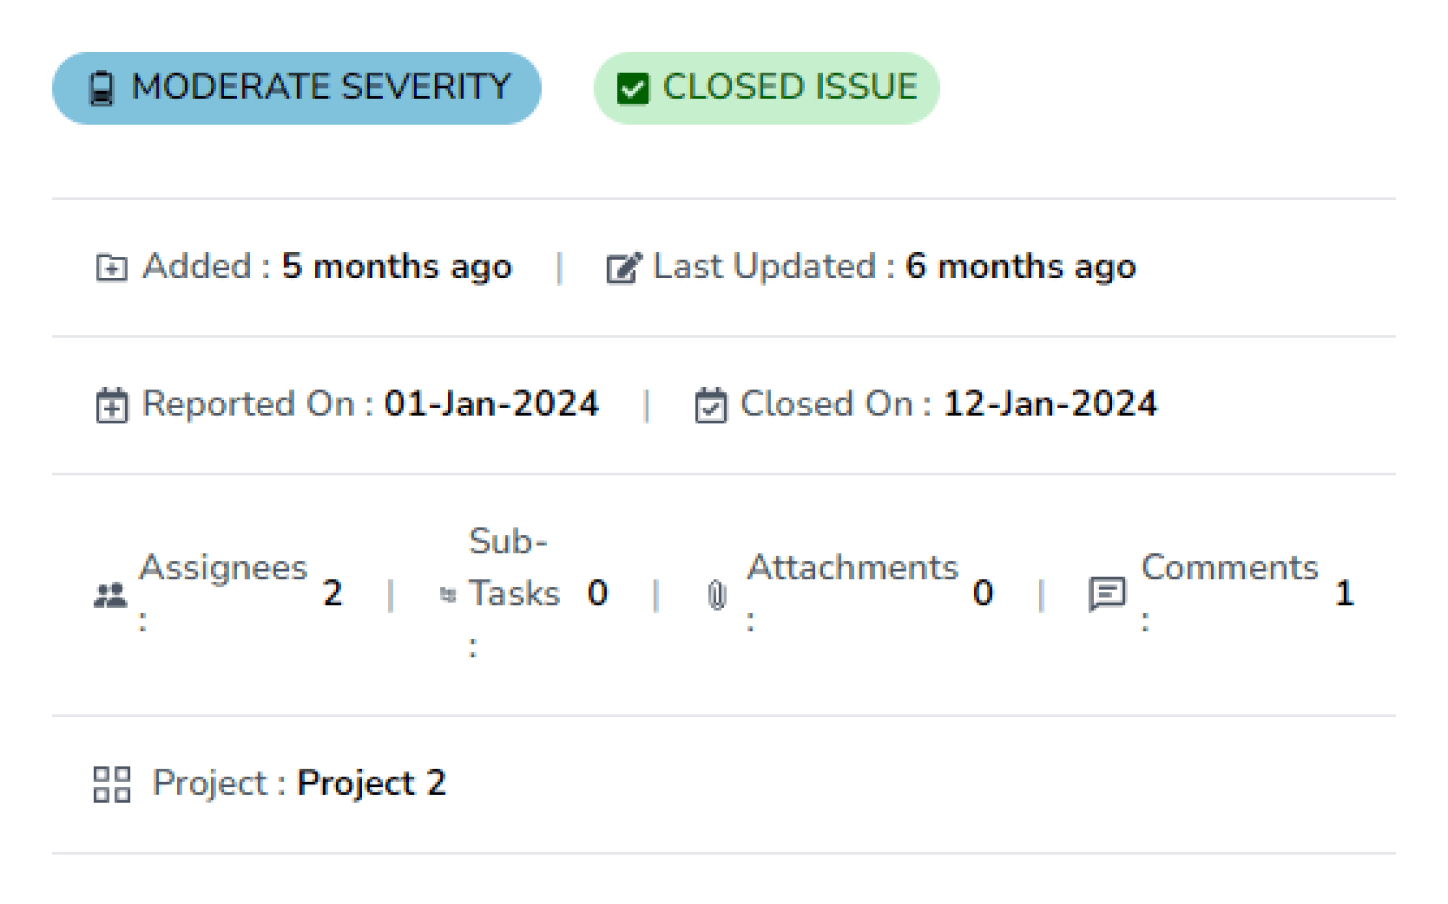Viewport: 1448px width, 904px height.
Task: Open the Project 2 link
Action: 371,783
